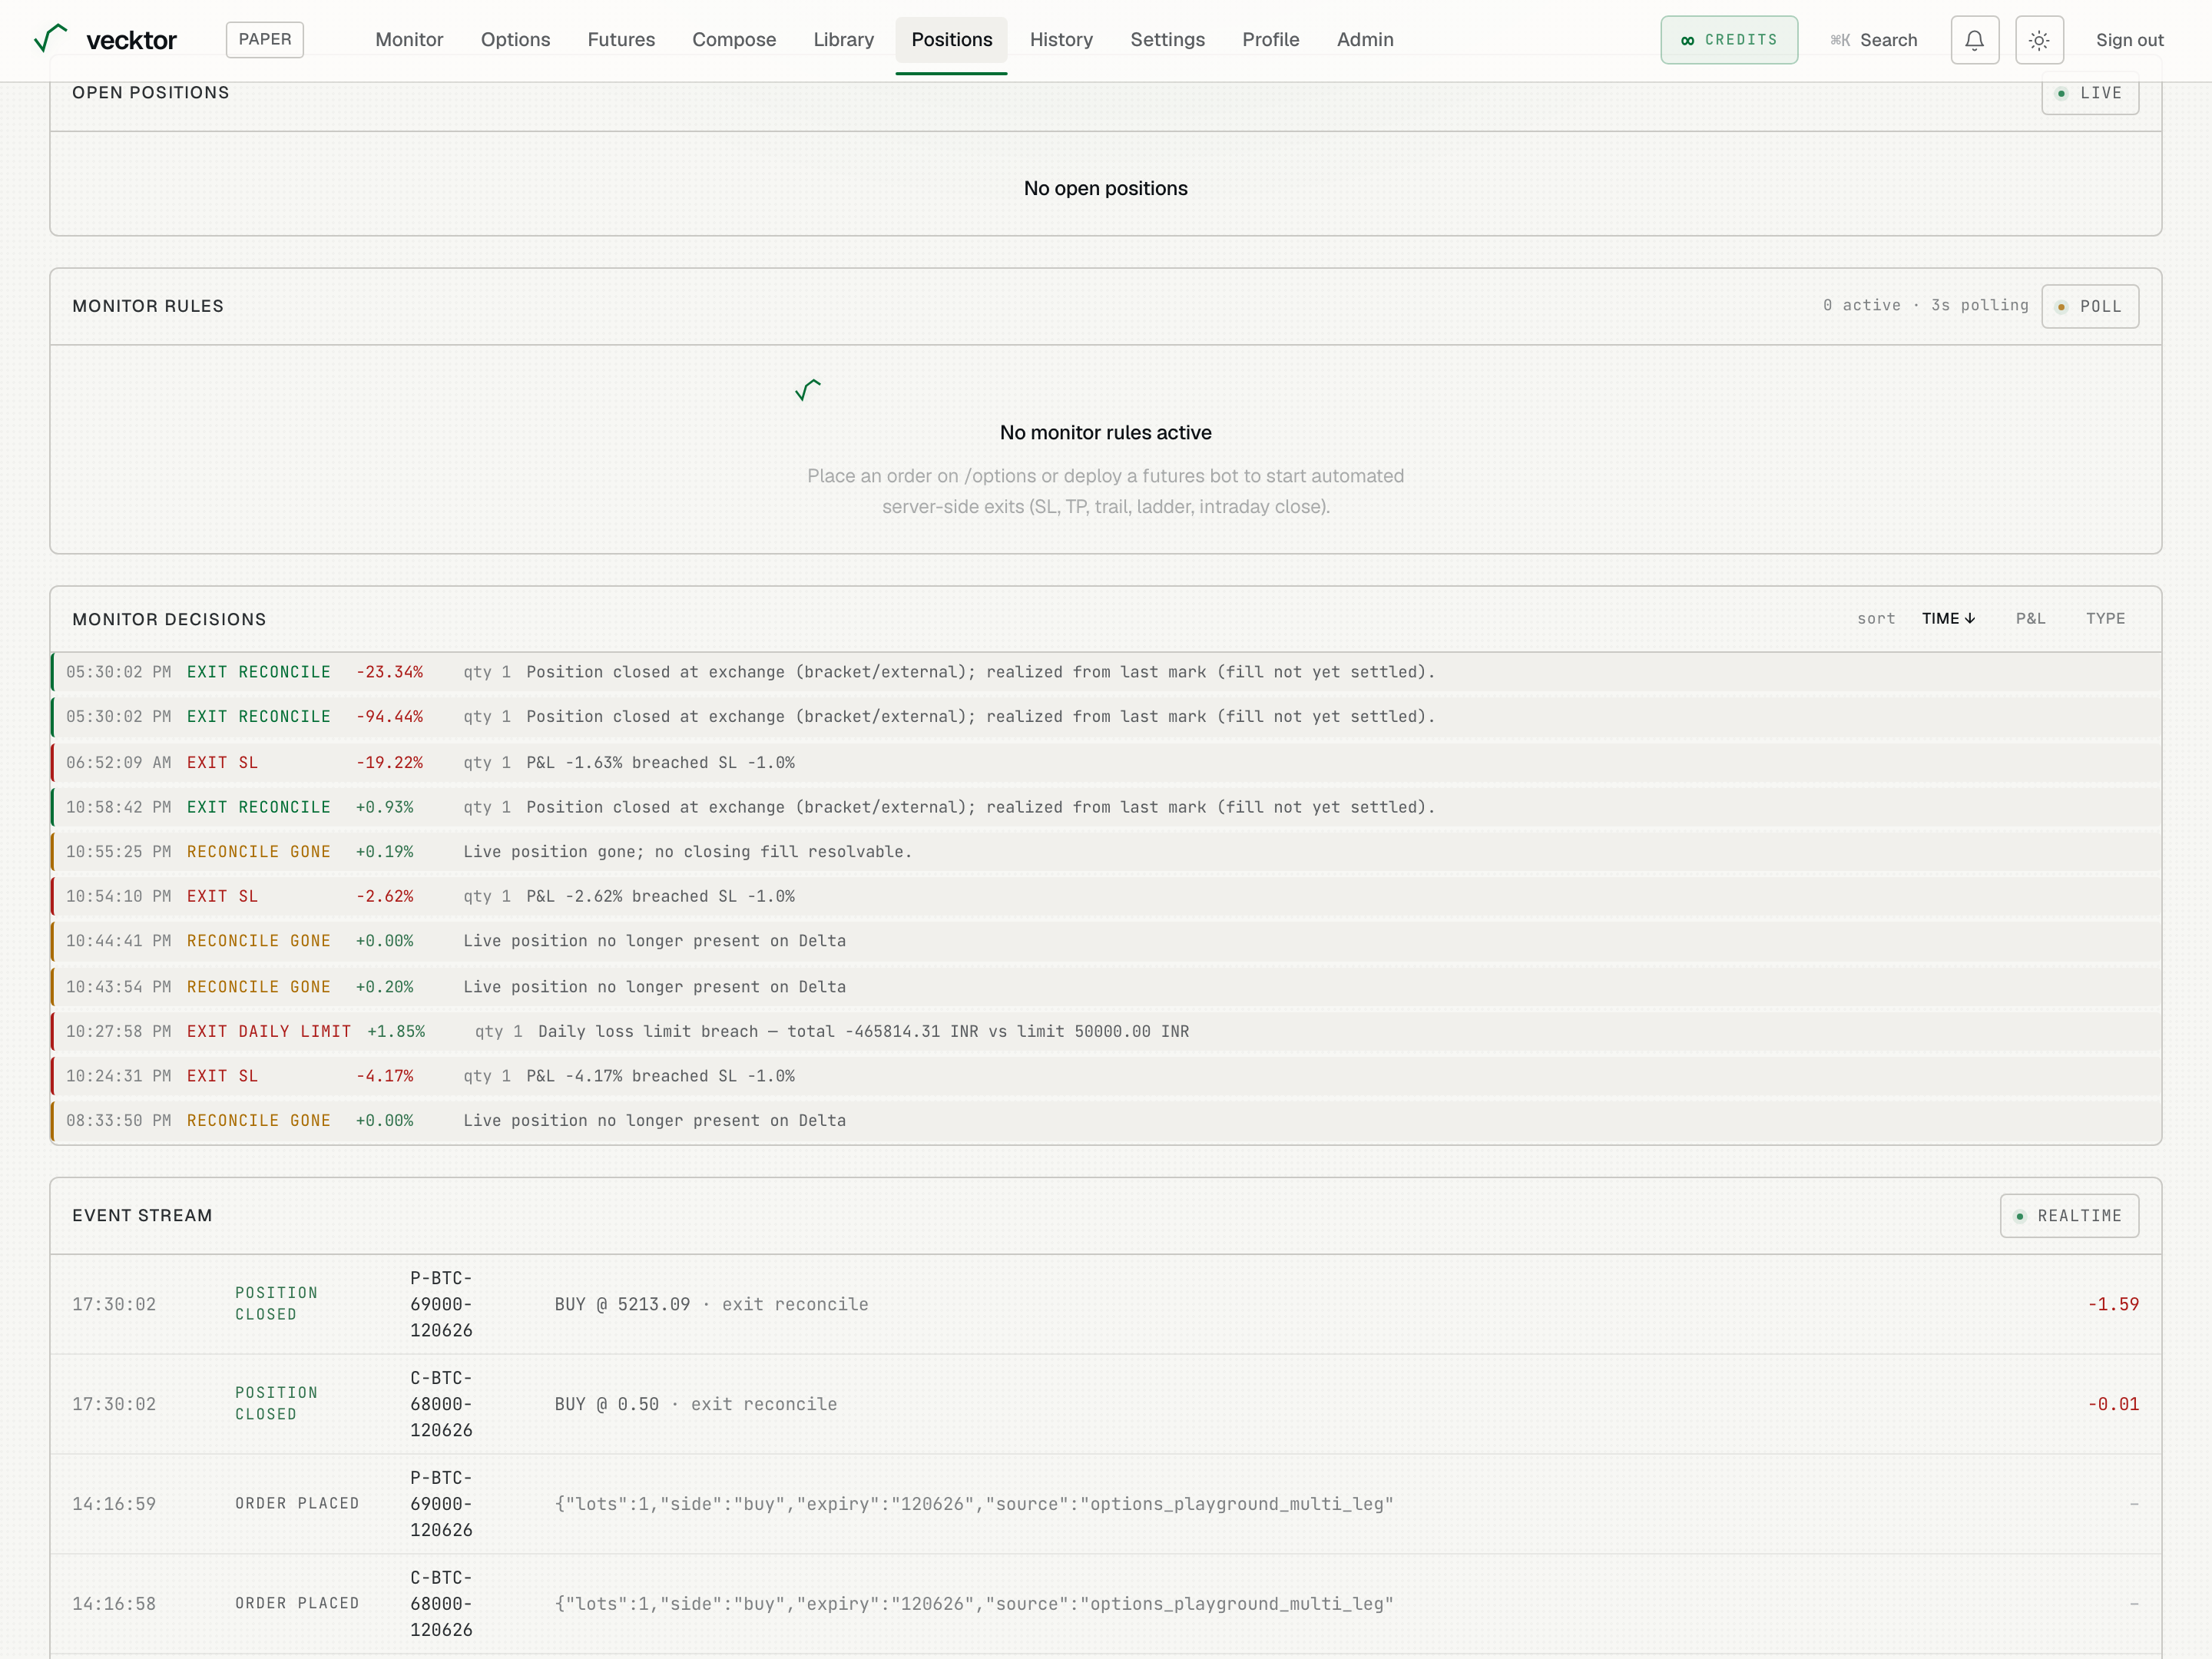Click the P-BTC-69000 POSITION CLOSED event
This screenshot has width=2212, height=1659.
(x=1106, y=1304)
